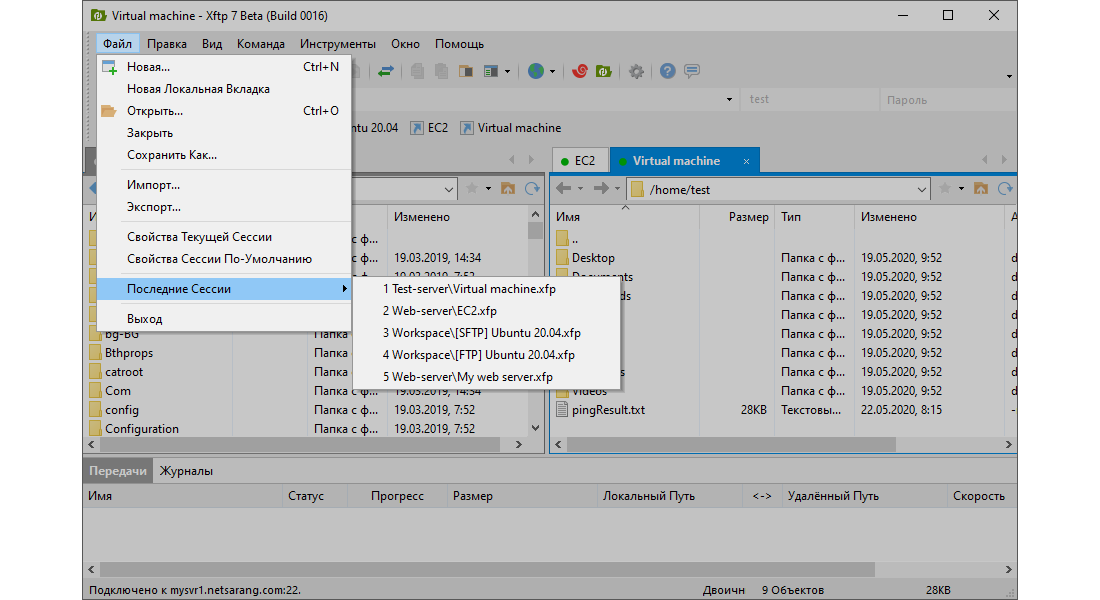Image resolution: width=1100 pixels, height=600 pixels.
Task: Click the speech bubble feedback icon
Action: pyautogui.click(x=692, y=71)
